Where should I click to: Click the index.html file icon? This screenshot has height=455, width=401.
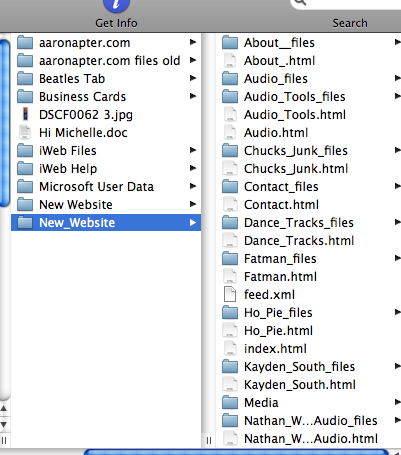coord(230,348)
